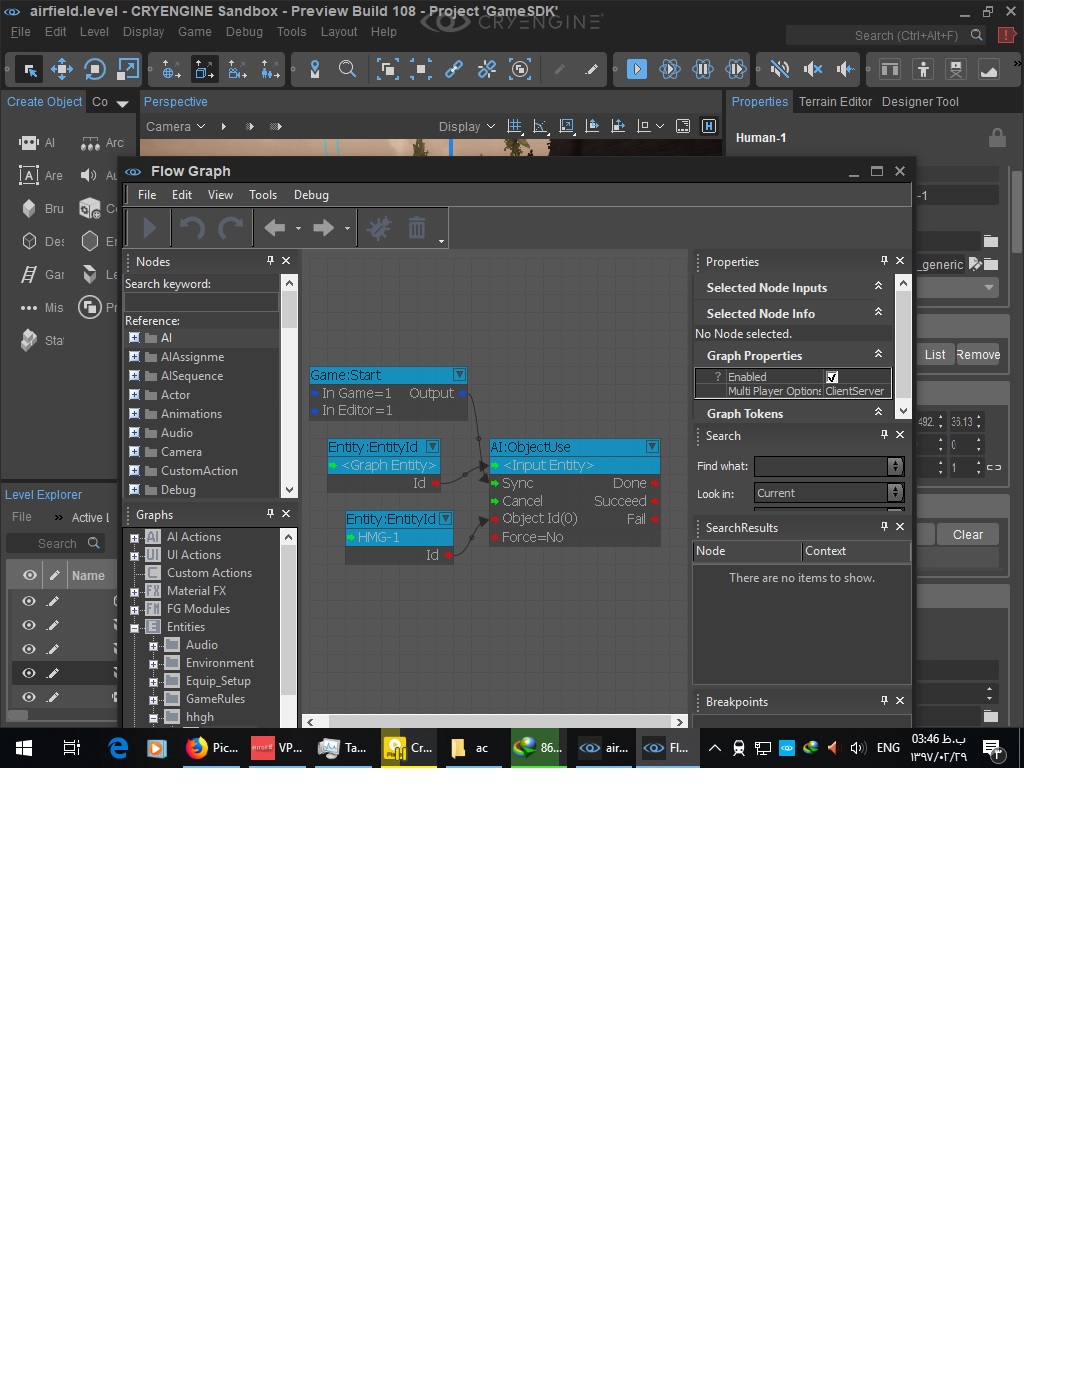The height and width of the screenshot is (1392, 1068).
Task: Toggle visibility eye of third Level Explorer row
Action: point(29,649)
